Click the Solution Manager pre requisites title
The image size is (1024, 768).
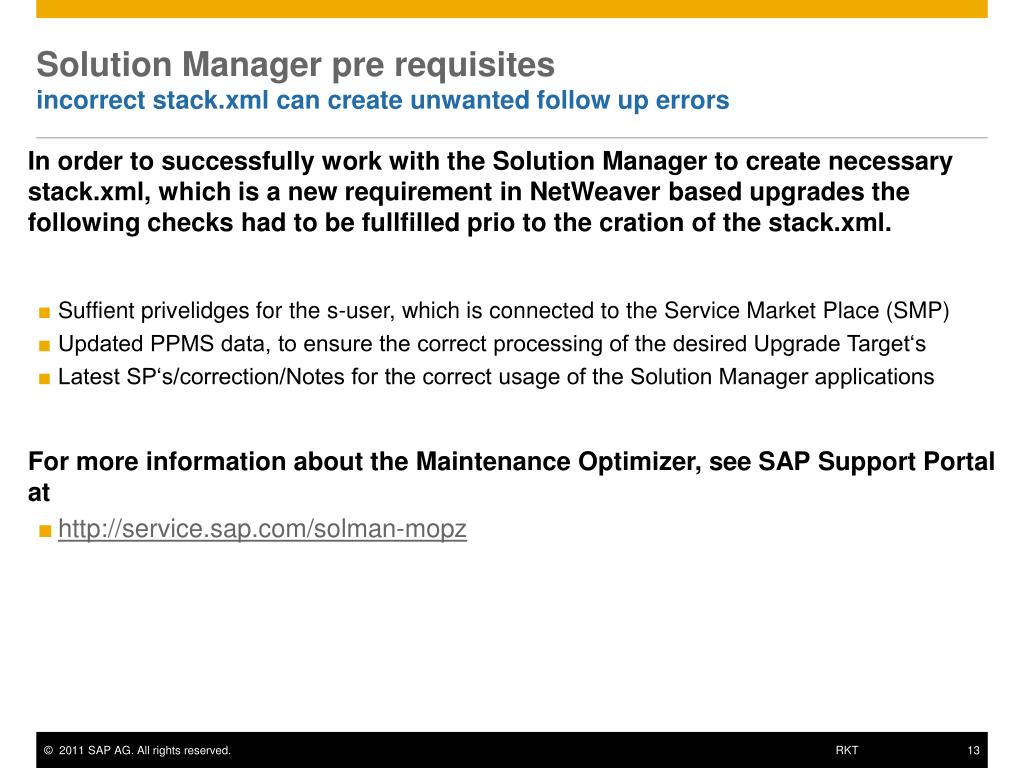tap(295, 65)
